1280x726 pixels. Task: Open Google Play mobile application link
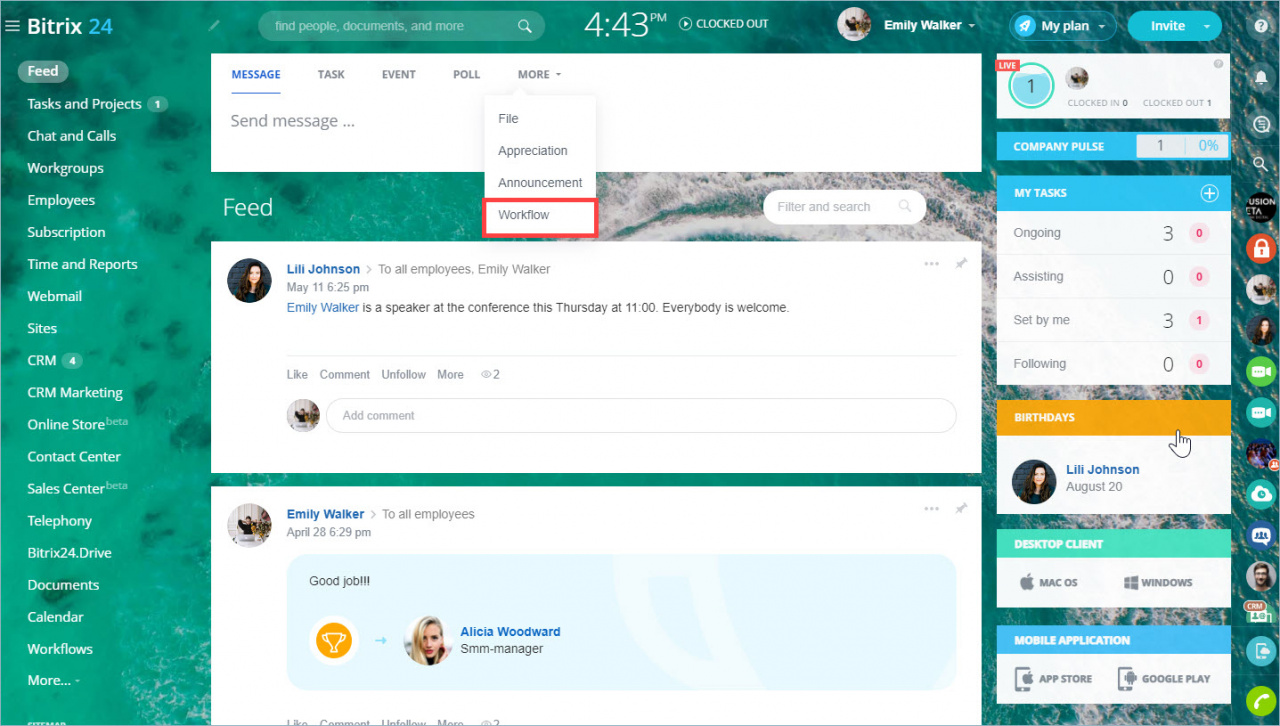click(1164, 678)
